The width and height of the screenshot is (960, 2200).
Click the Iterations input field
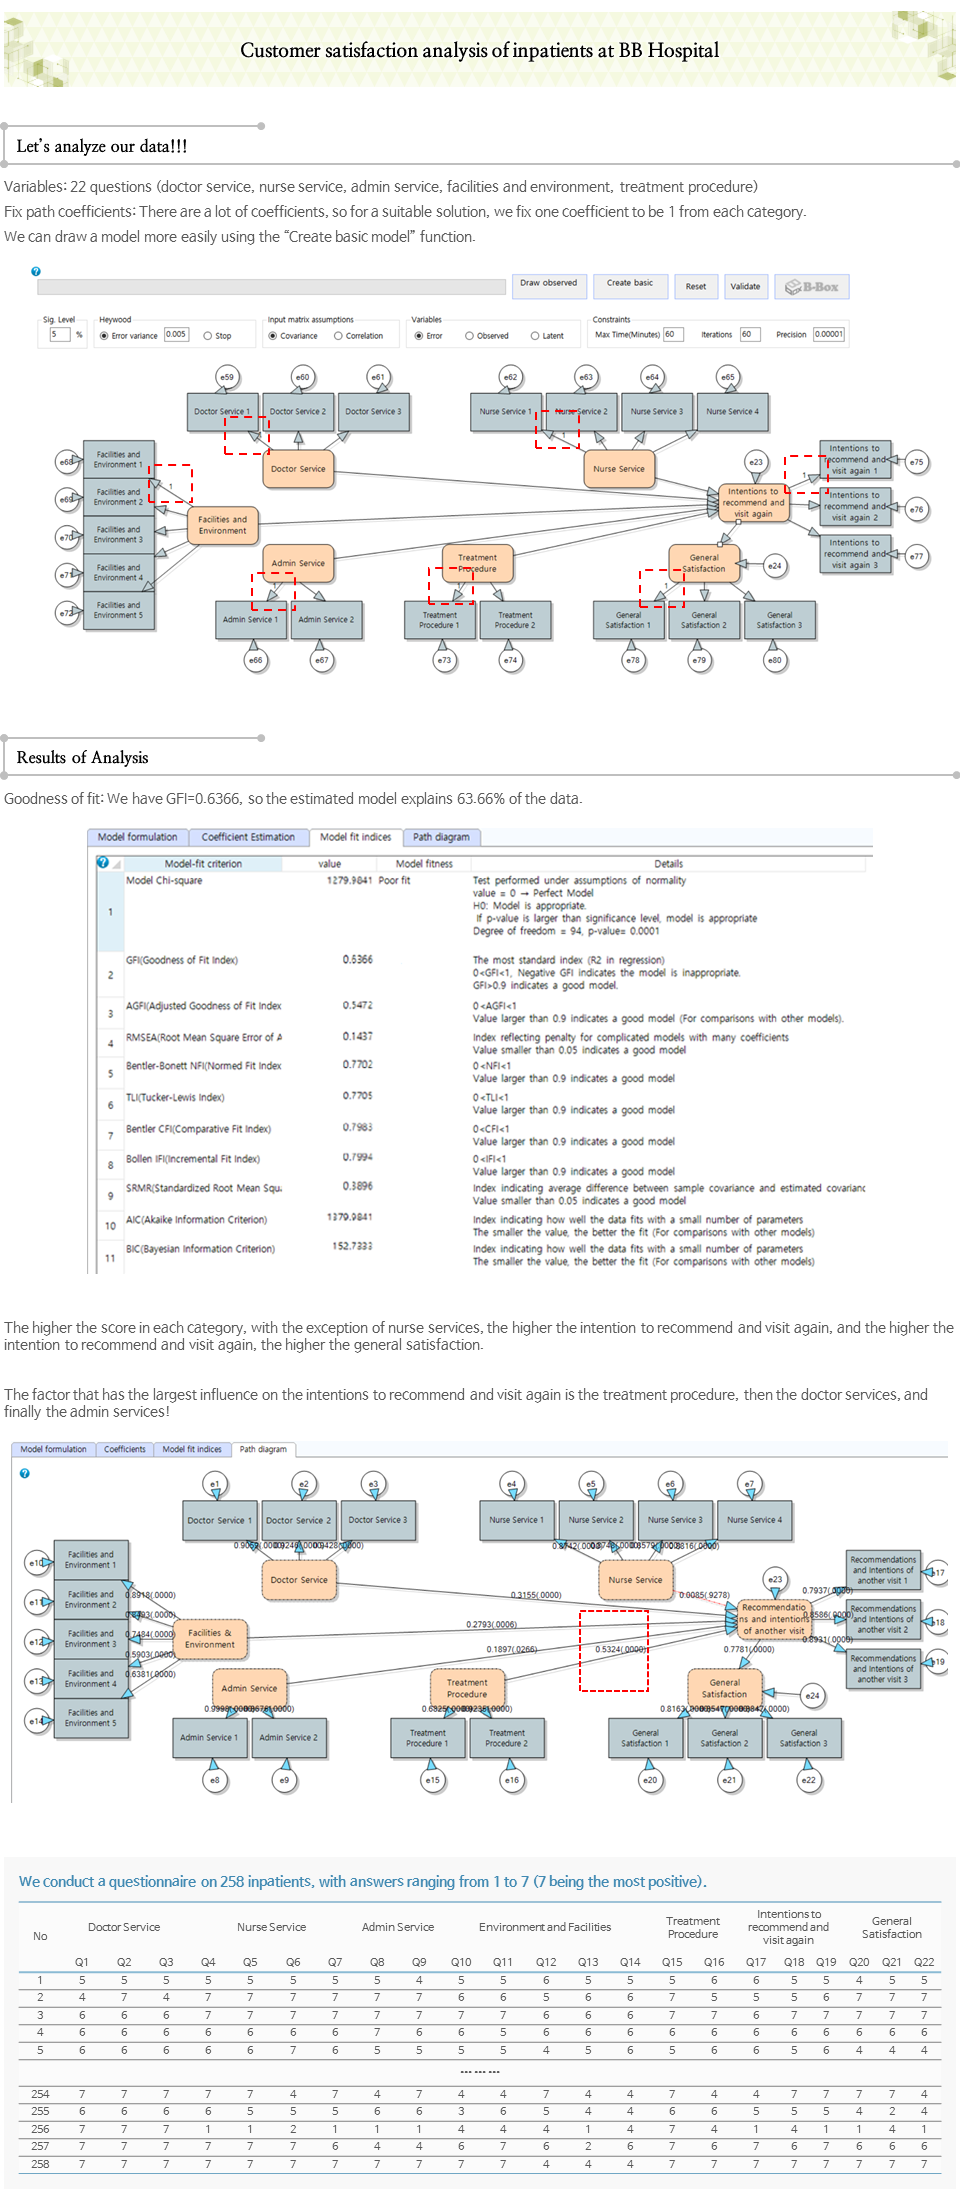click(x=750, y=335)
